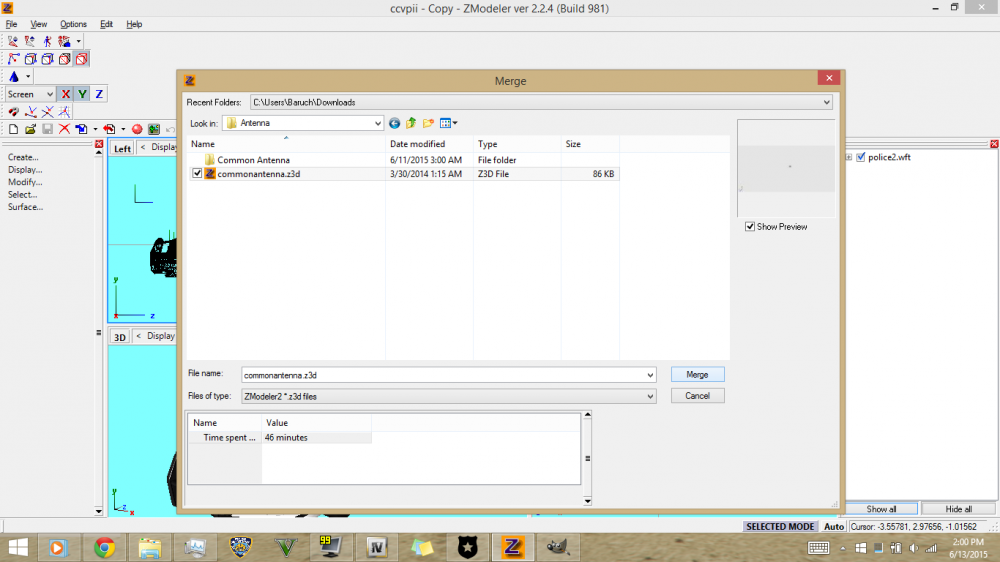The width and height of the screenshot is (1000, 562).
Task: Open the textures browser icon
Action: (x=154, y=129)
